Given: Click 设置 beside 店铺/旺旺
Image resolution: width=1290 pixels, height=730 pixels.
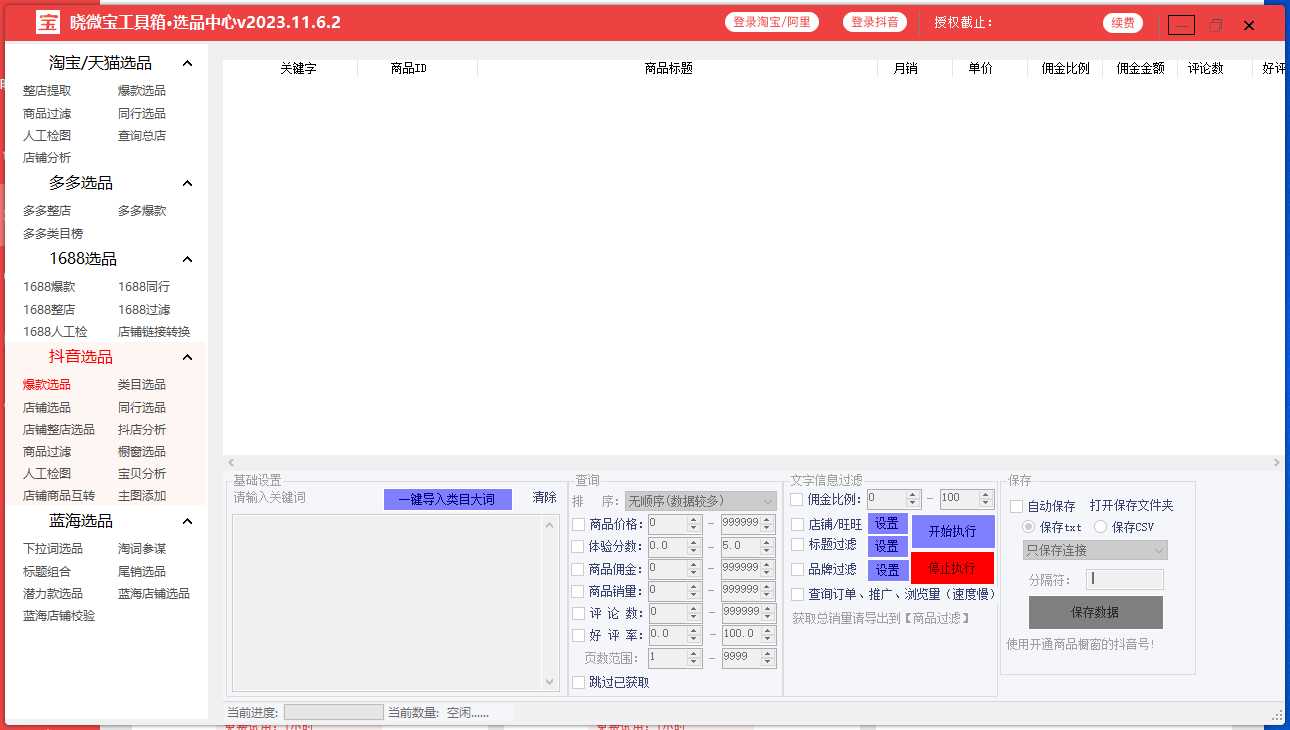Looking at the screenshot, I should 888,524.
